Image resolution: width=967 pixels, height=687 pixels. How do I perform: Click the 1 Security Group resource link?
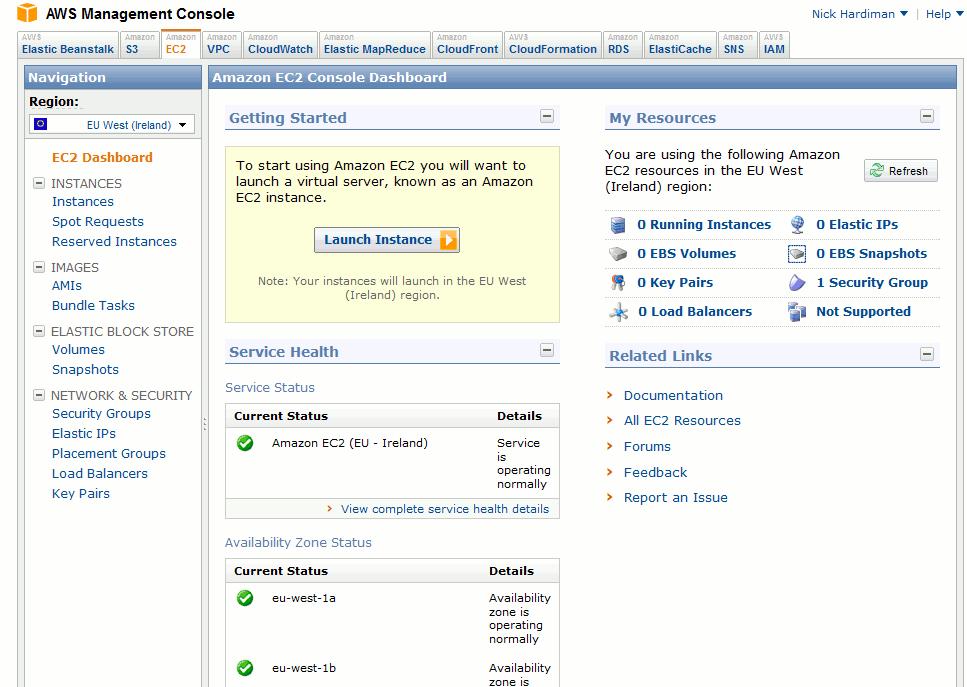(x=872, y=282)
